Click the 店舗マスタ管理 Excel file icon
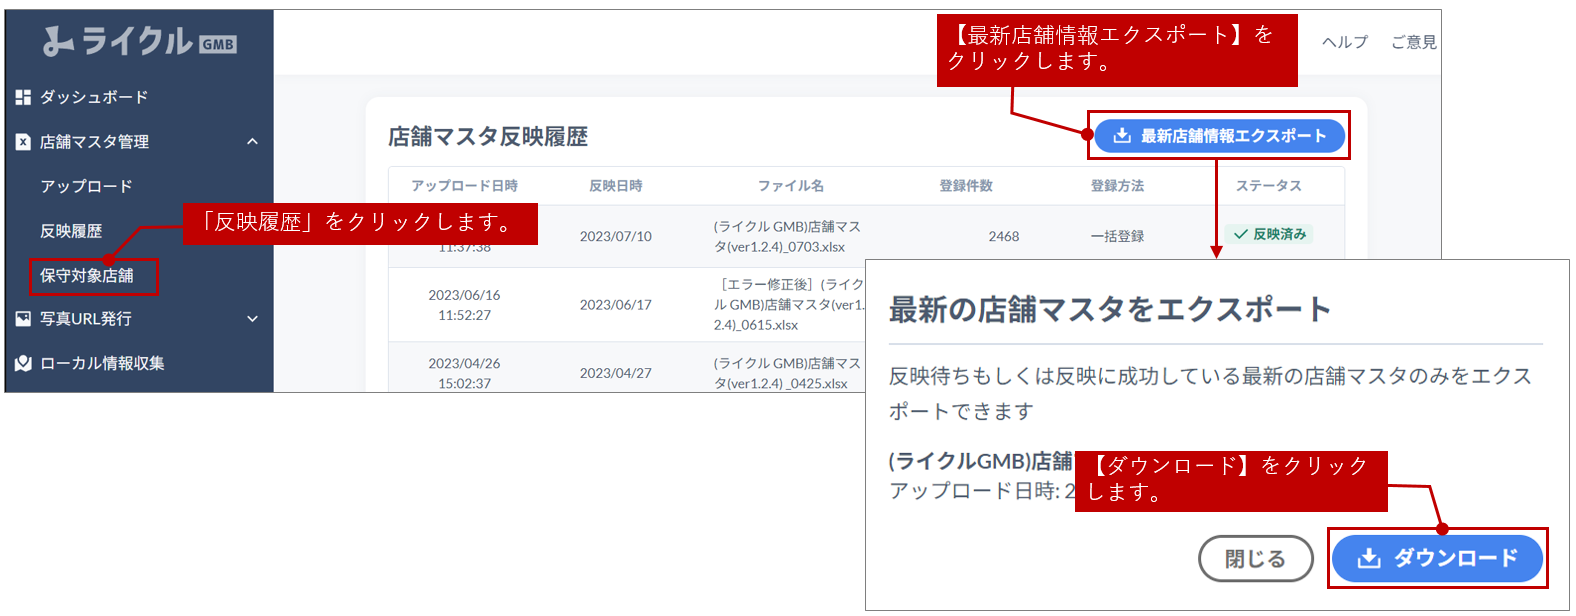This screenshot has width=1576, height=616. point(23,142)
